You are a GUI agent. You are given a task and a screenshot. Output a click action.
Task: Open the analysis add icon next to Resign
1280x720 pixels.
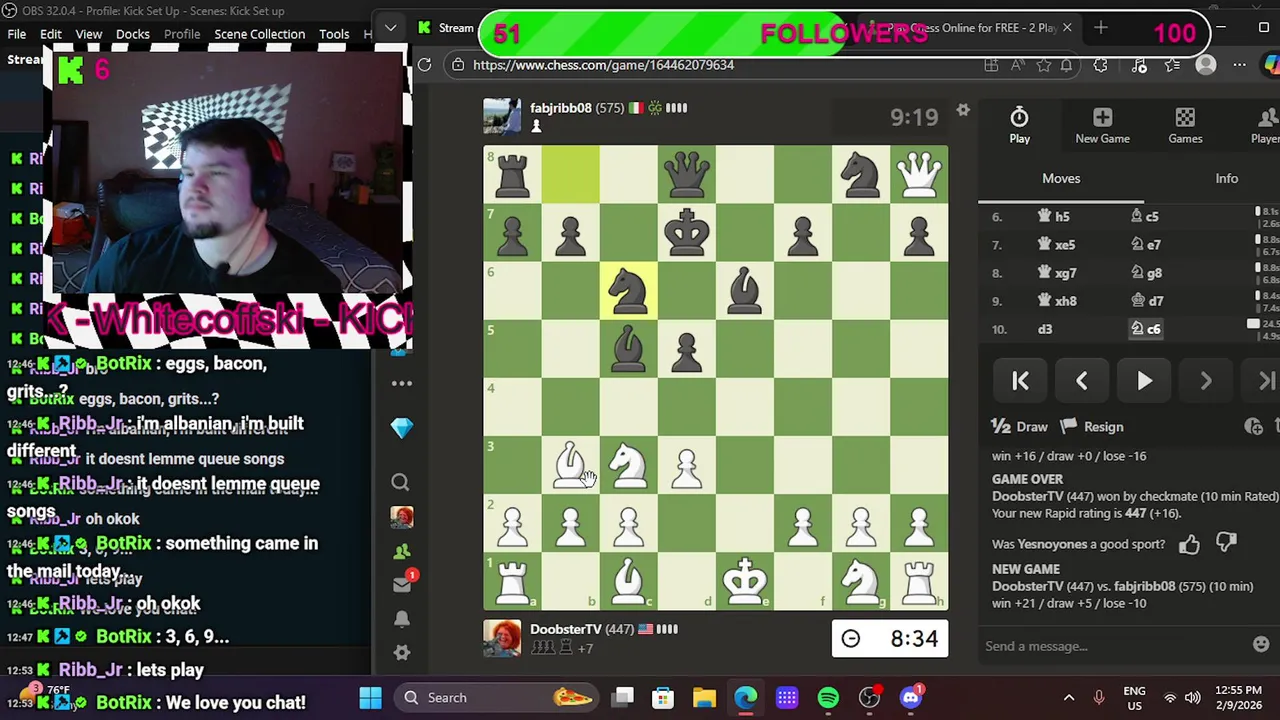pyautogui.click(x=1253, y=427)
